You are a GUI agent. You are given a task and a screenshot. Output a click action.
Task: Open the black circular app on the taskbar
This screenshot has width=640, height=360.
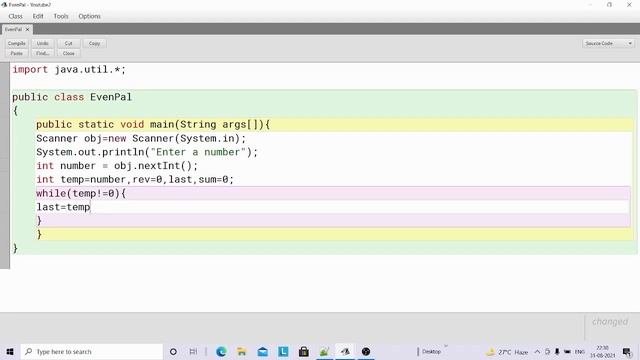(x=366, y=351)
